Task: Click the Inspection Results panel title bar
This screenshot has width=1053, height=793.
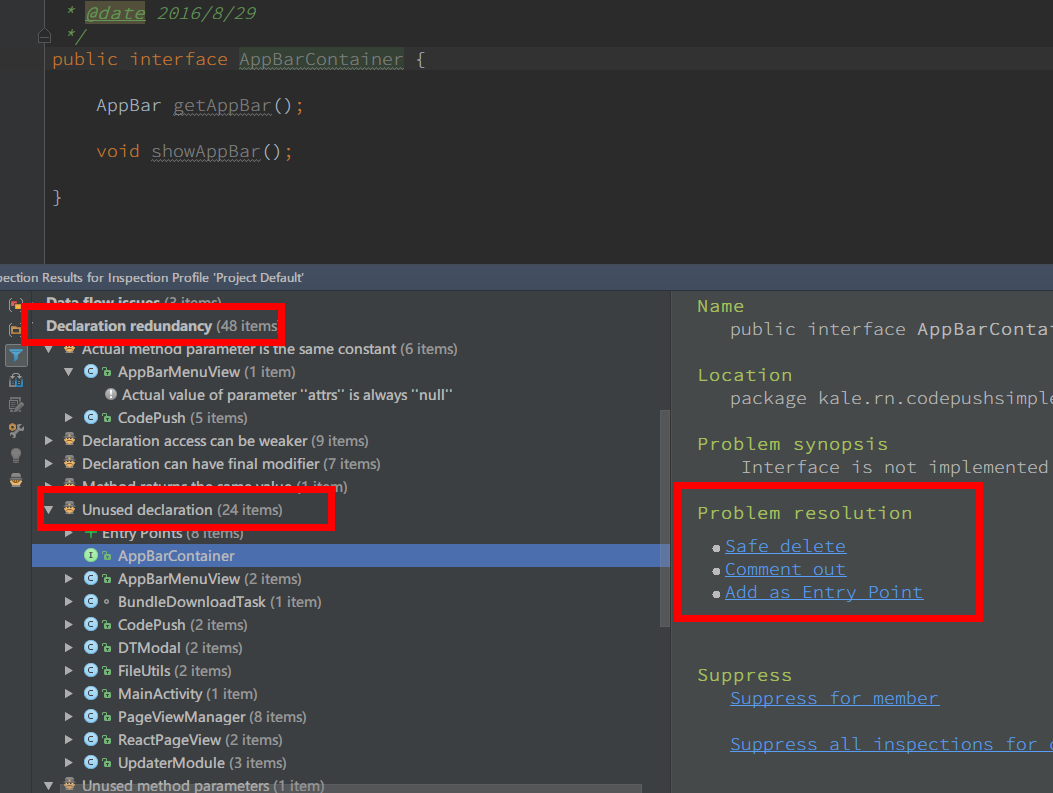Action: [526, 277]
